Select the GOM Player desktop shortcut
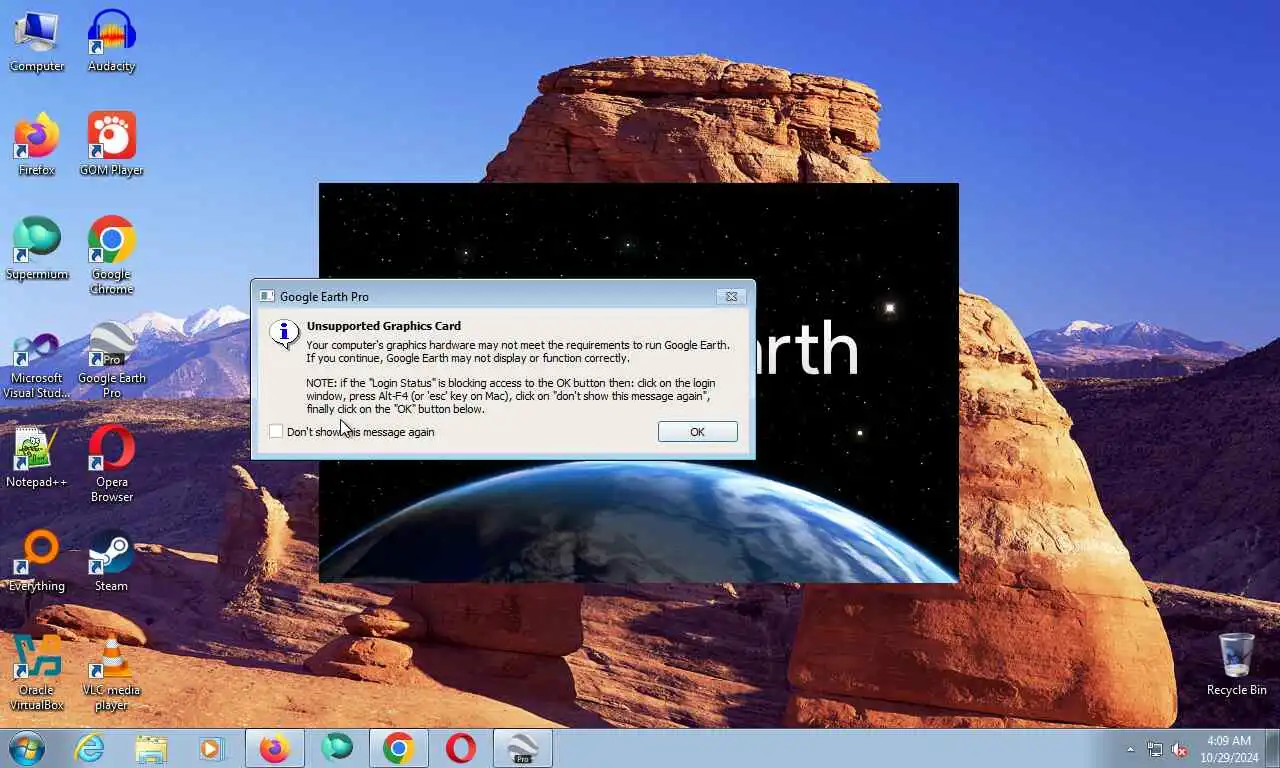This screenshot has height=768, width=1280. (x=111, y=146)
